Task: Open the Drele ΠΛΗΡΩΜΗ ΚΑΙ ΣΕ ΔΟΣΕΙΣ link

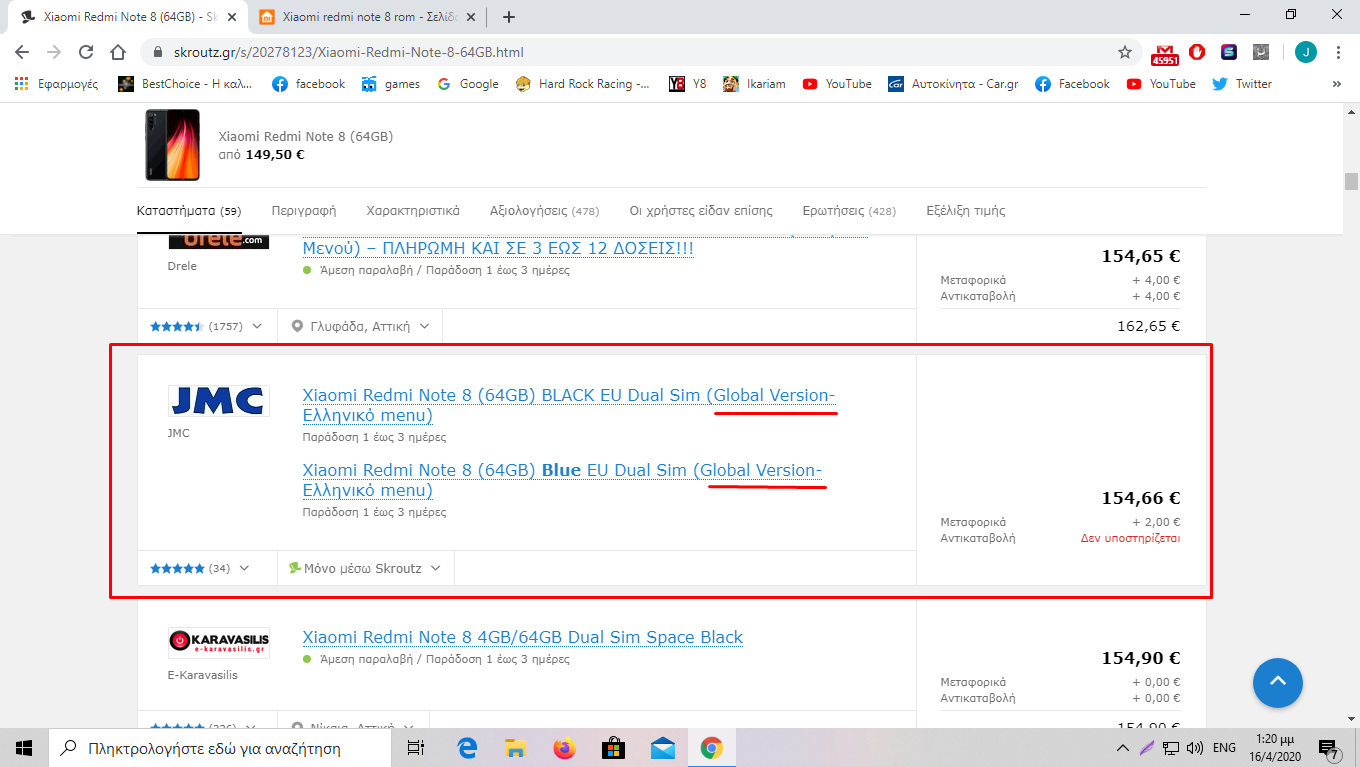Action: 498,247
